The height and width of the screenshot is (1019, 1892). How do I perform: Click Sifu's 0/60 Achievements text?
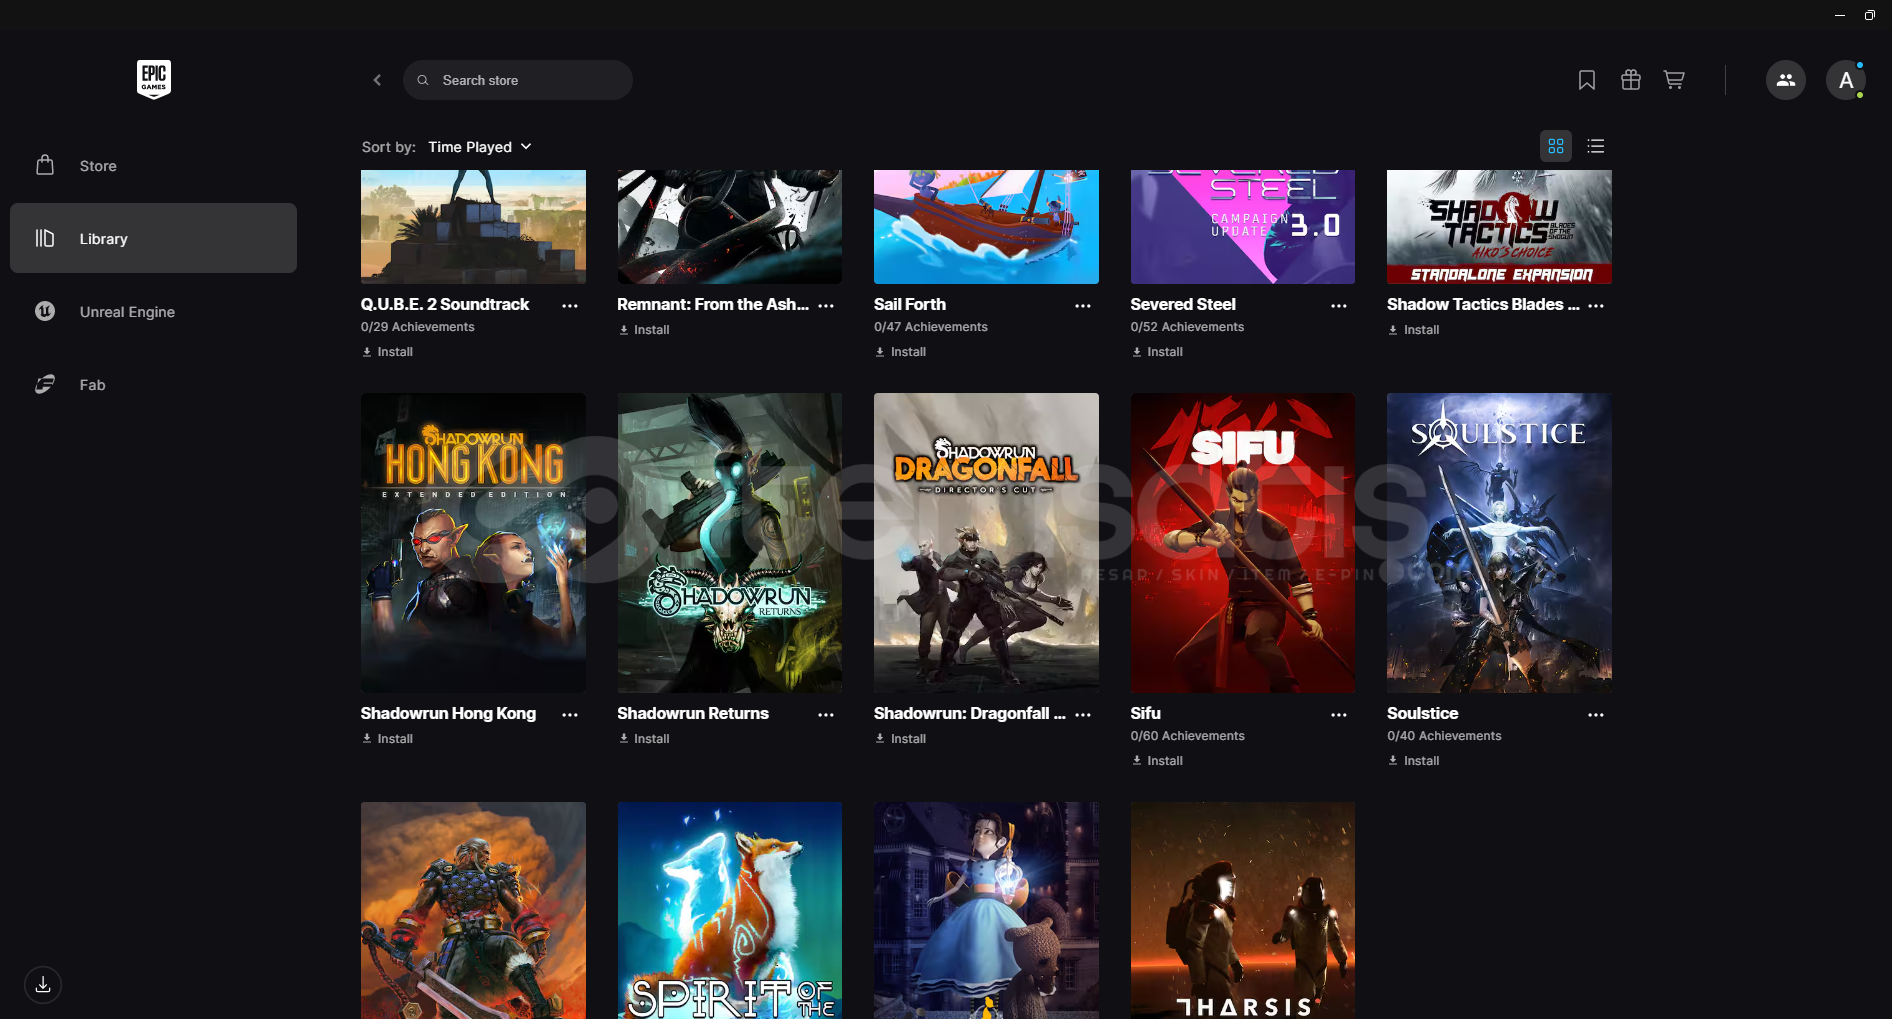coord(1188,736)
